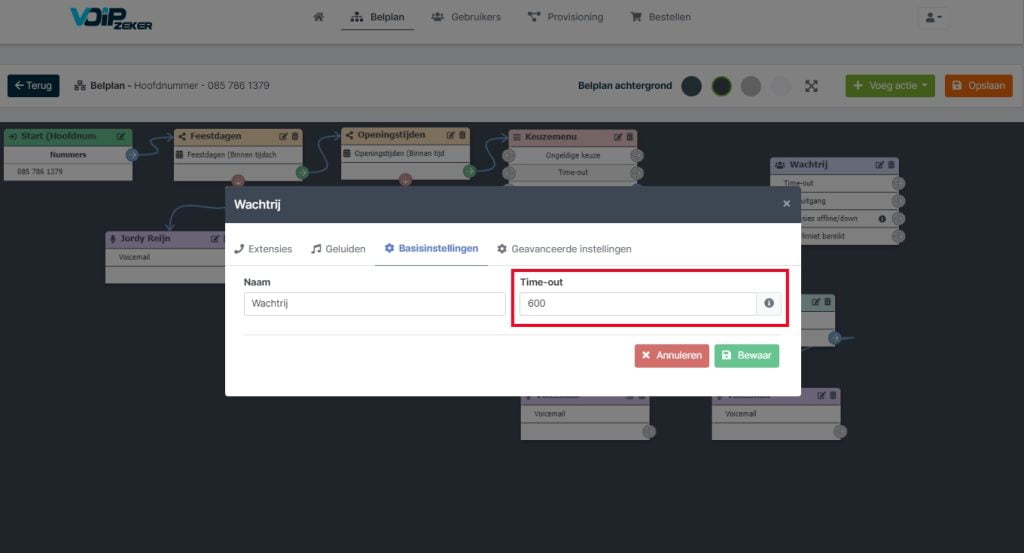
Task: Click the green output connector of Openingstijden
Action: pyautogui.click(x=469, y=171)
